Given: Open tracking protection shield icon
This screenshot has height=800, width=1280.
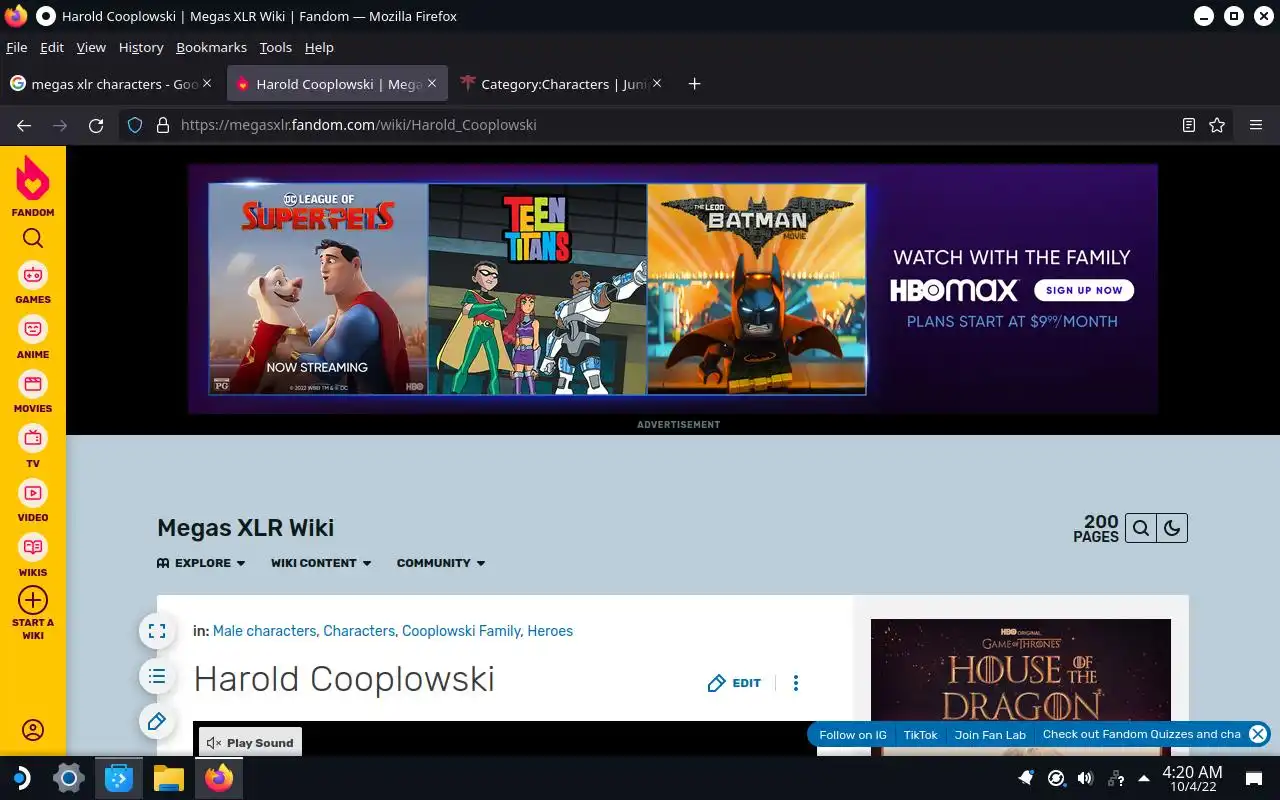Looking at the screenshot, I should click(x=136, y=125).
